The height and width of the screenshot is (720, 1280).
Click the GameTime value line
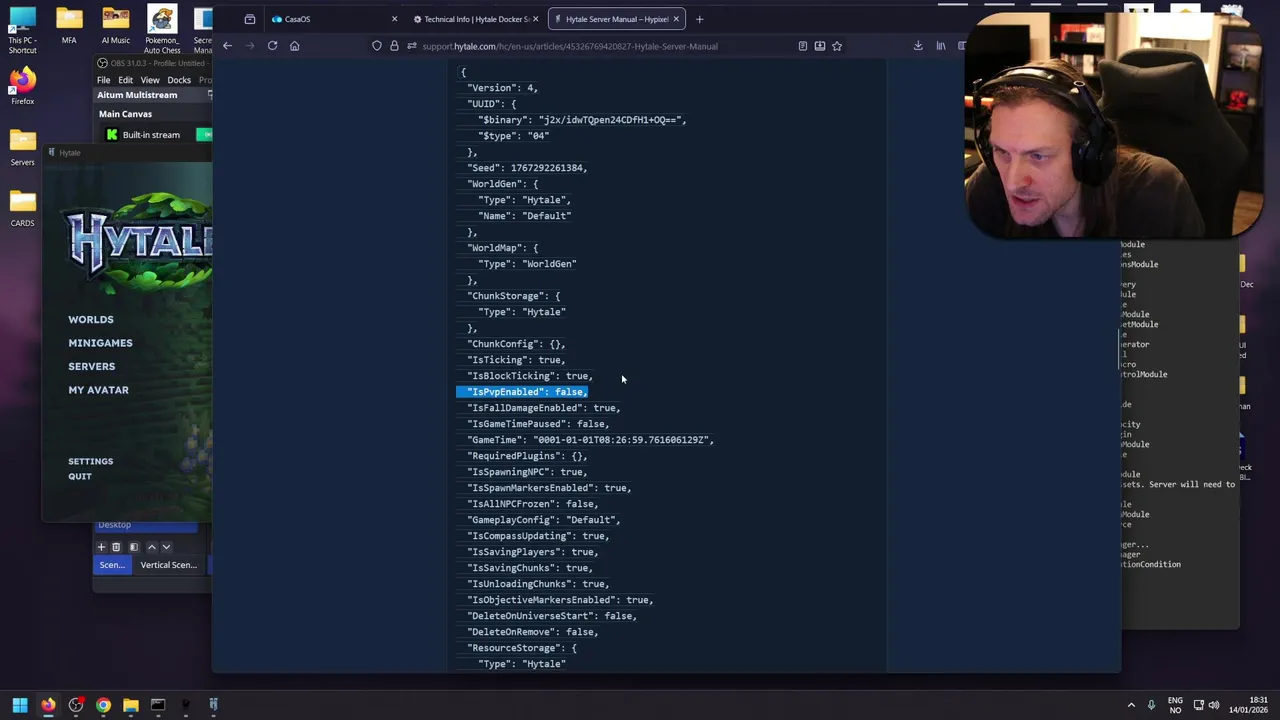(590, 440)
